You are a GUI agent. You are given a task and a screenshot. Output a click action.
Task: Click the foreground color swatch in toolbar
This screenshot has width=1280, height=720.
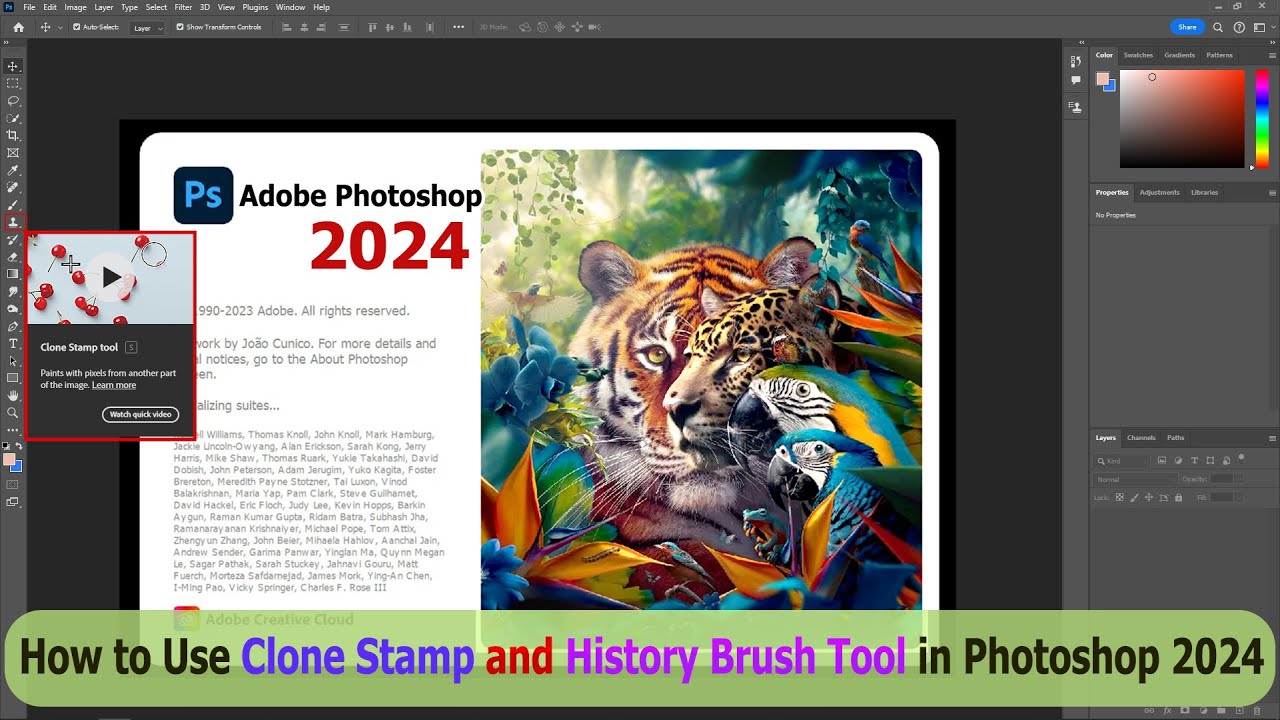point(9,460)
